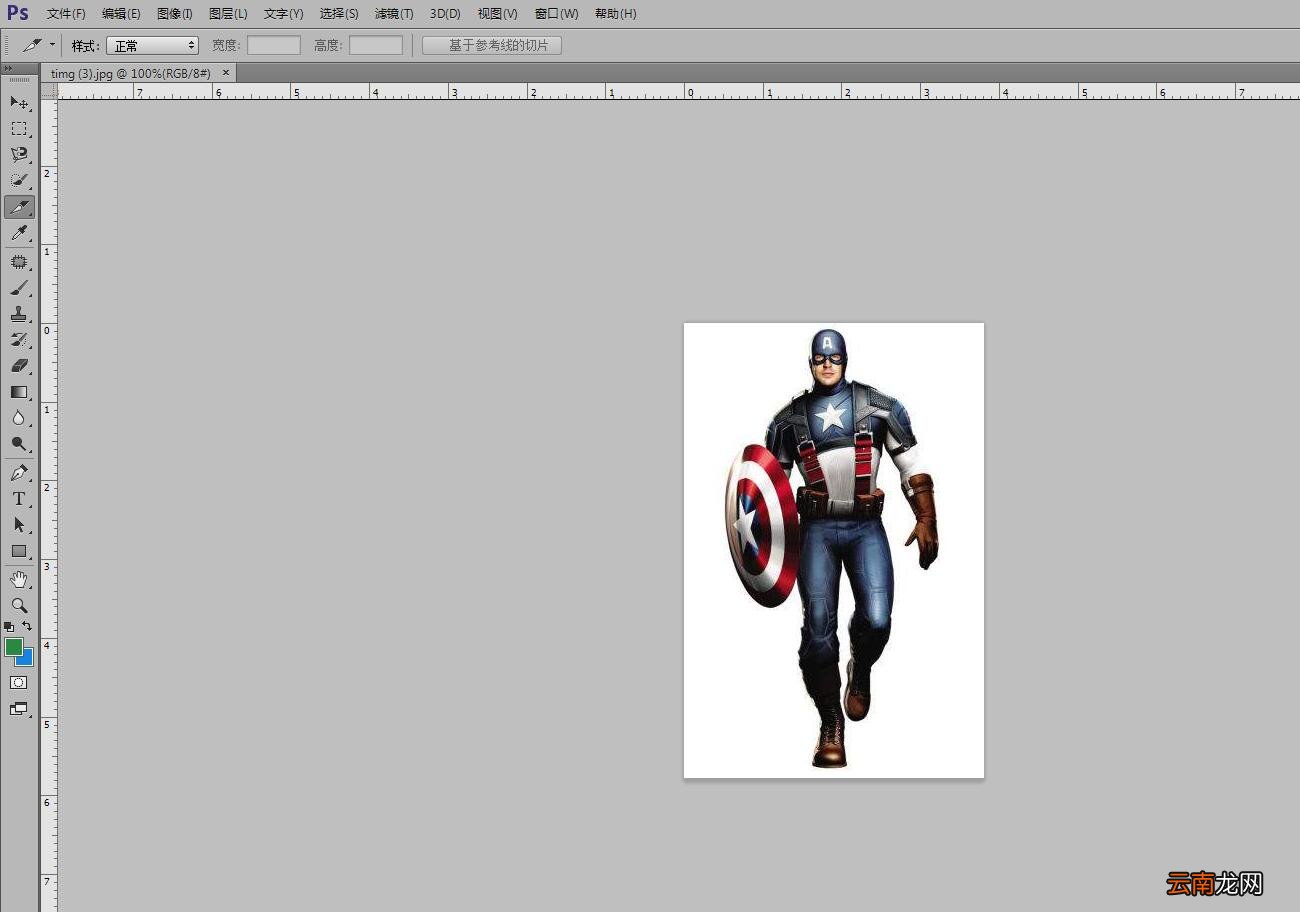Viewport: 1300px width, 912px height.
Task: Switch to the timg (3).jpg document tab
Action: [130, 73]
